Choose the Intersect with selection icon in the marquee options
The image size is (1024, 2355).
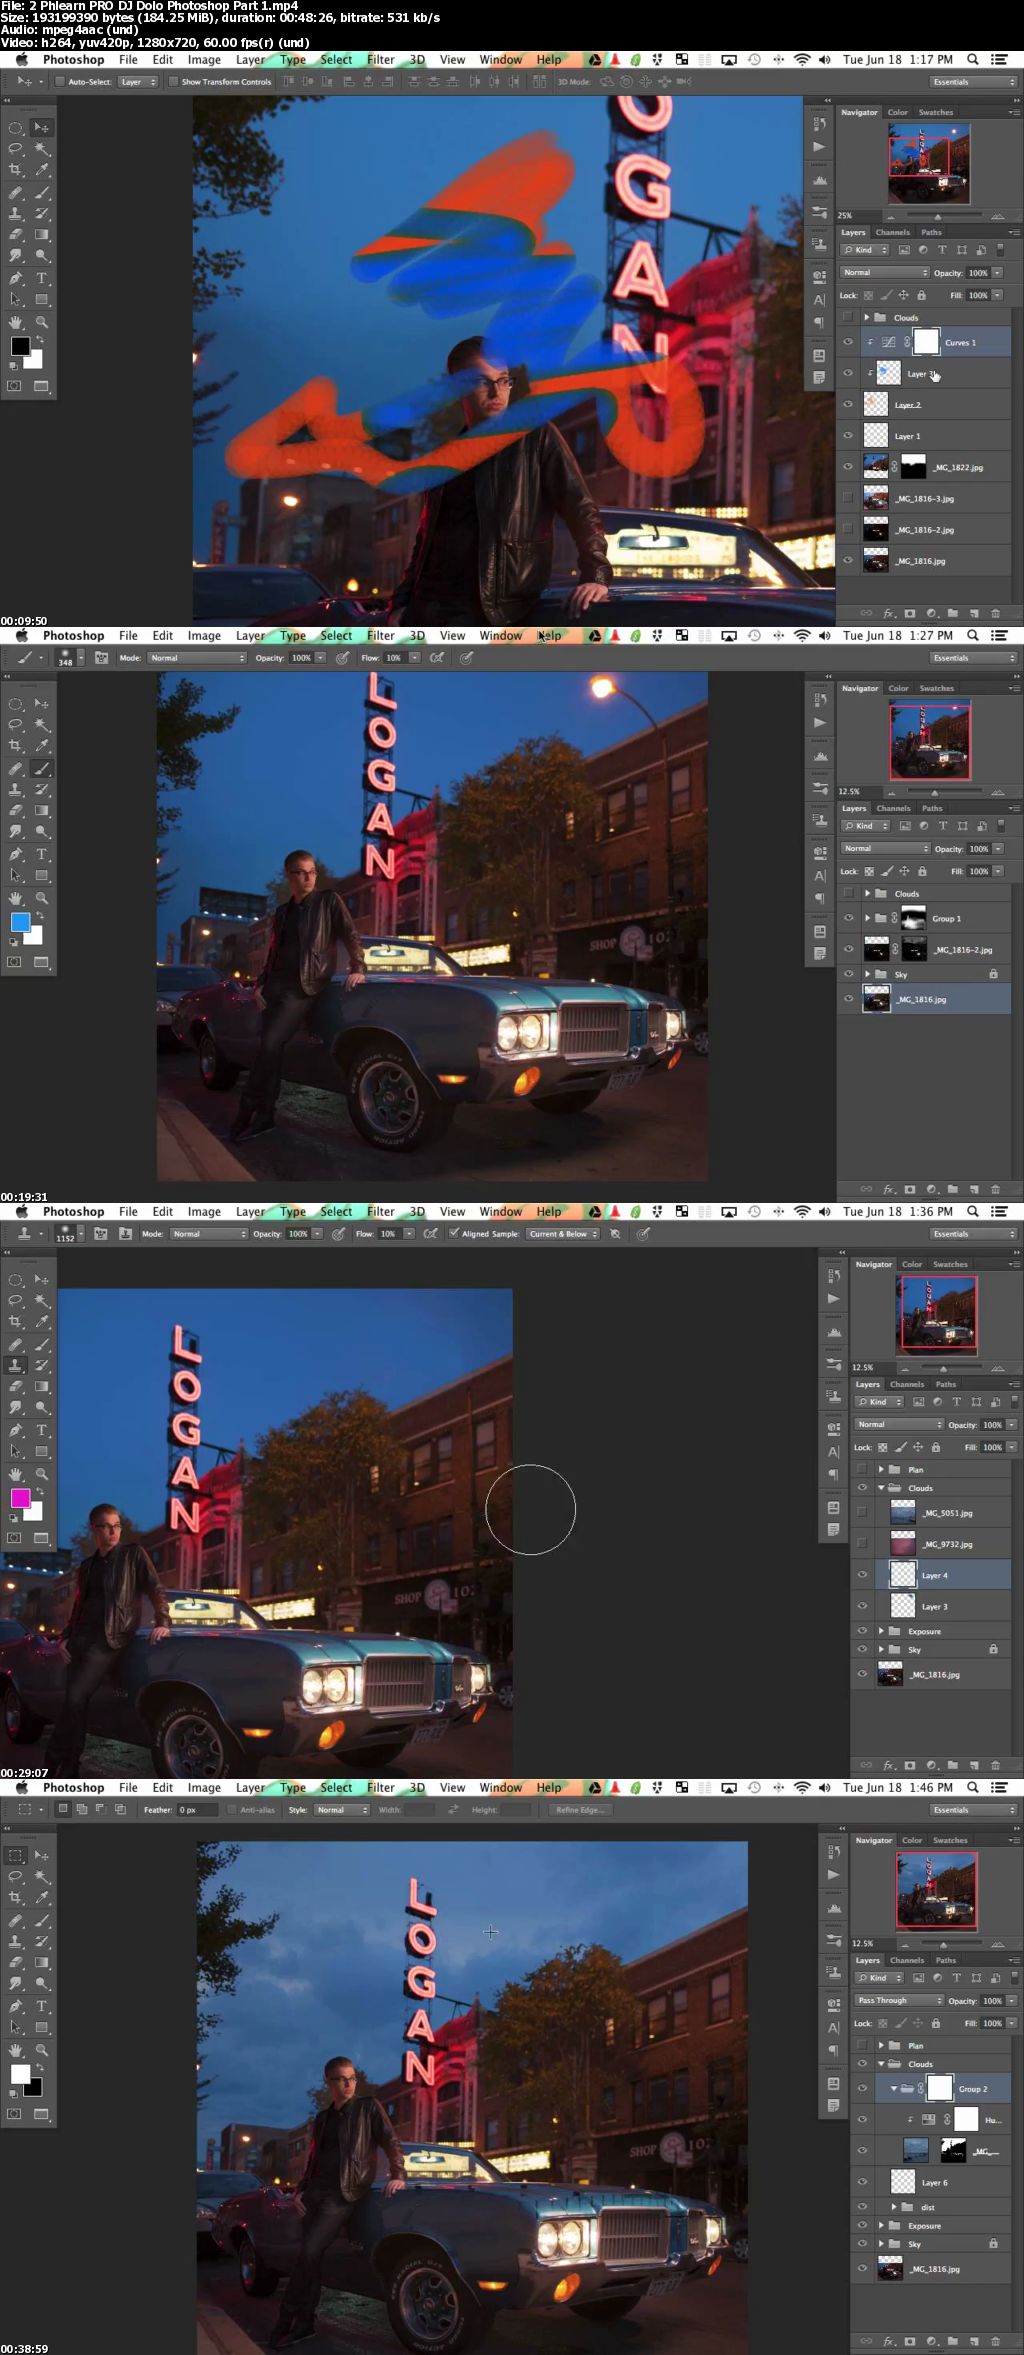[121, 1809]
